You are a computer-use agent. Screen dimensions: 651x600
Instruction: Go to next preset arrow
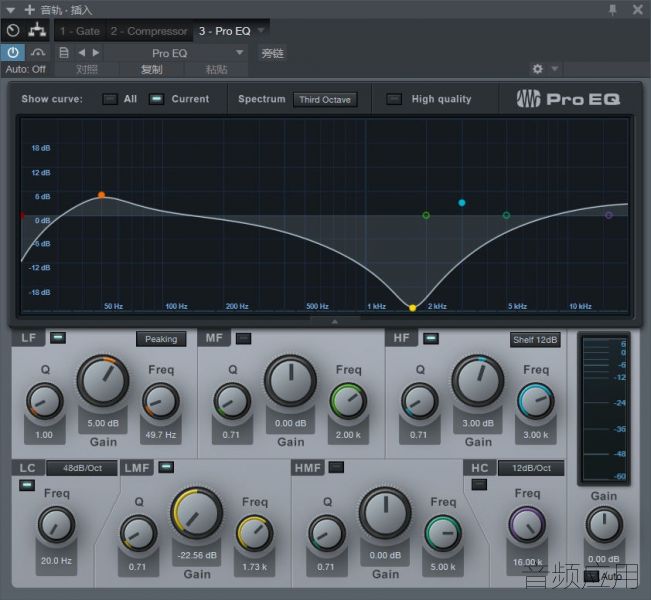pyautogui.click(x=96, y=53)
